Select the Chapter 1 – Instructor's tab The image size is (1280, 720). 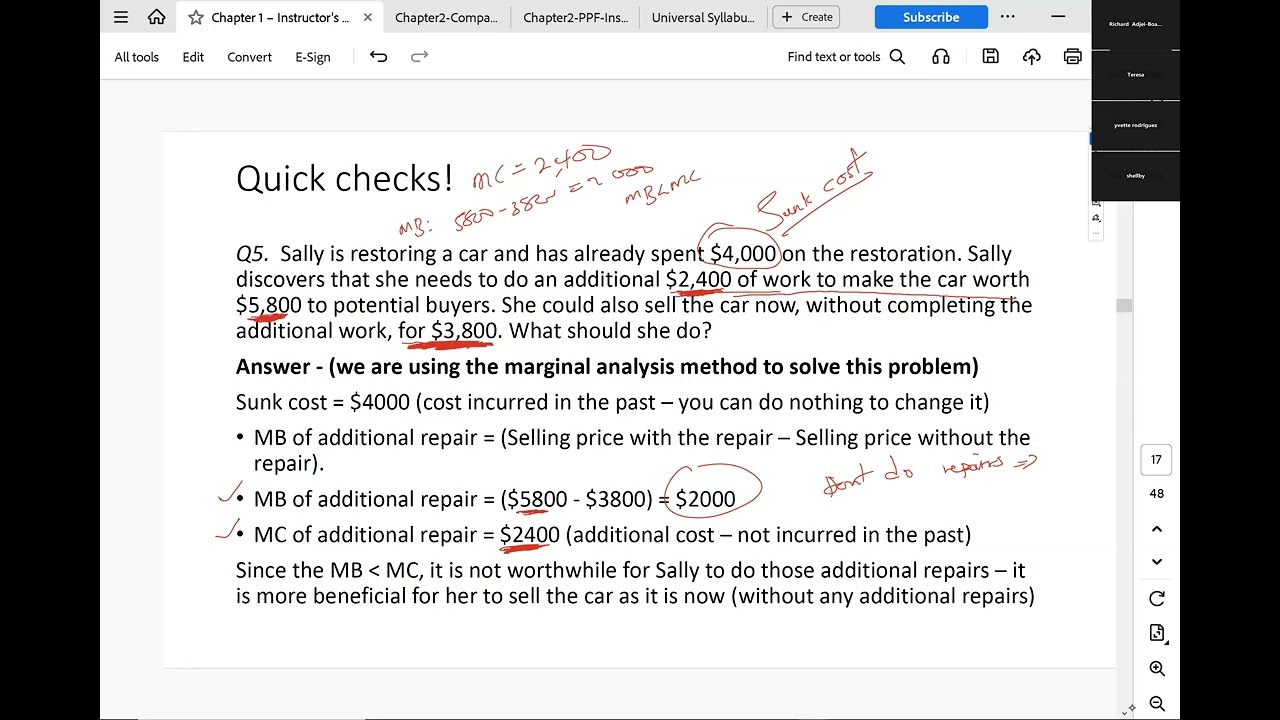point(280,17)
